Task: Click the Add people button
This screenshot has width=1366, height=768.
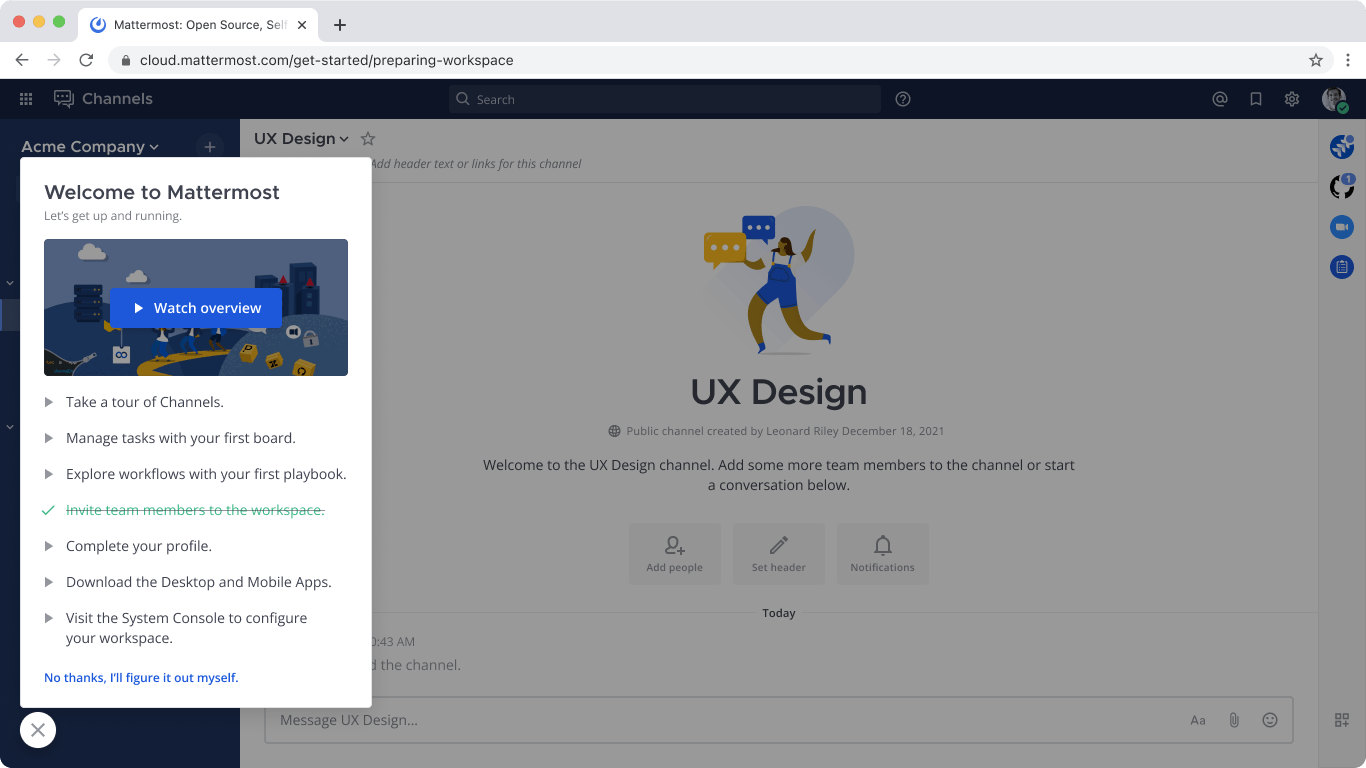Action: point(675,554)
